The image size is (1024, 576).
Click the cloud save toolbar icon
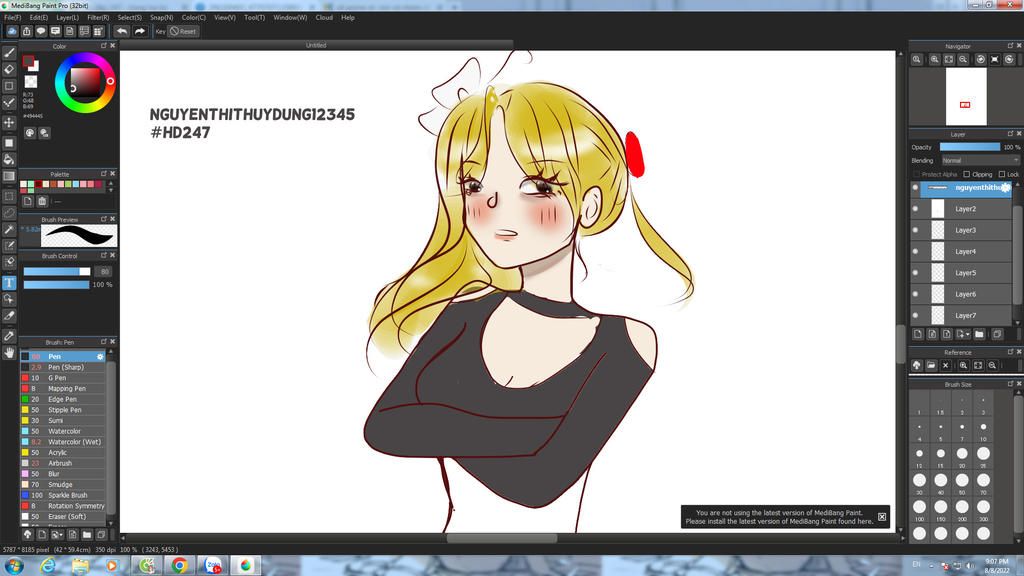click(x=12, y=31)
